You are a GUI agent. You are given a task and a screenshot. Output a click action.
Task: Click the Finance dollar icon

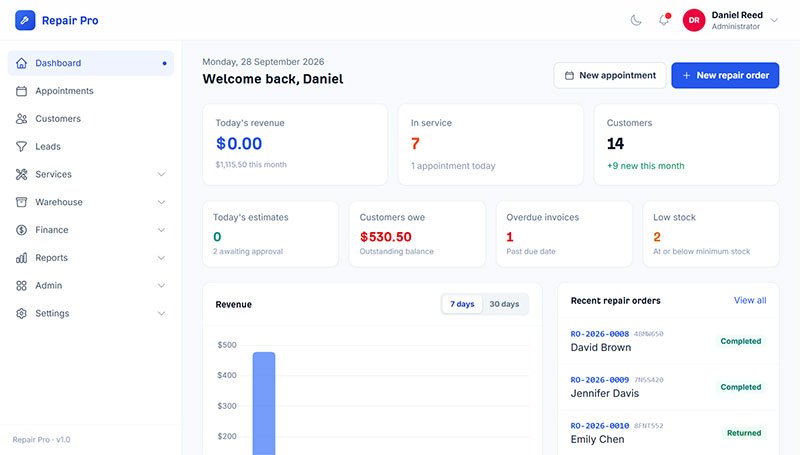(x=21, y=230)
